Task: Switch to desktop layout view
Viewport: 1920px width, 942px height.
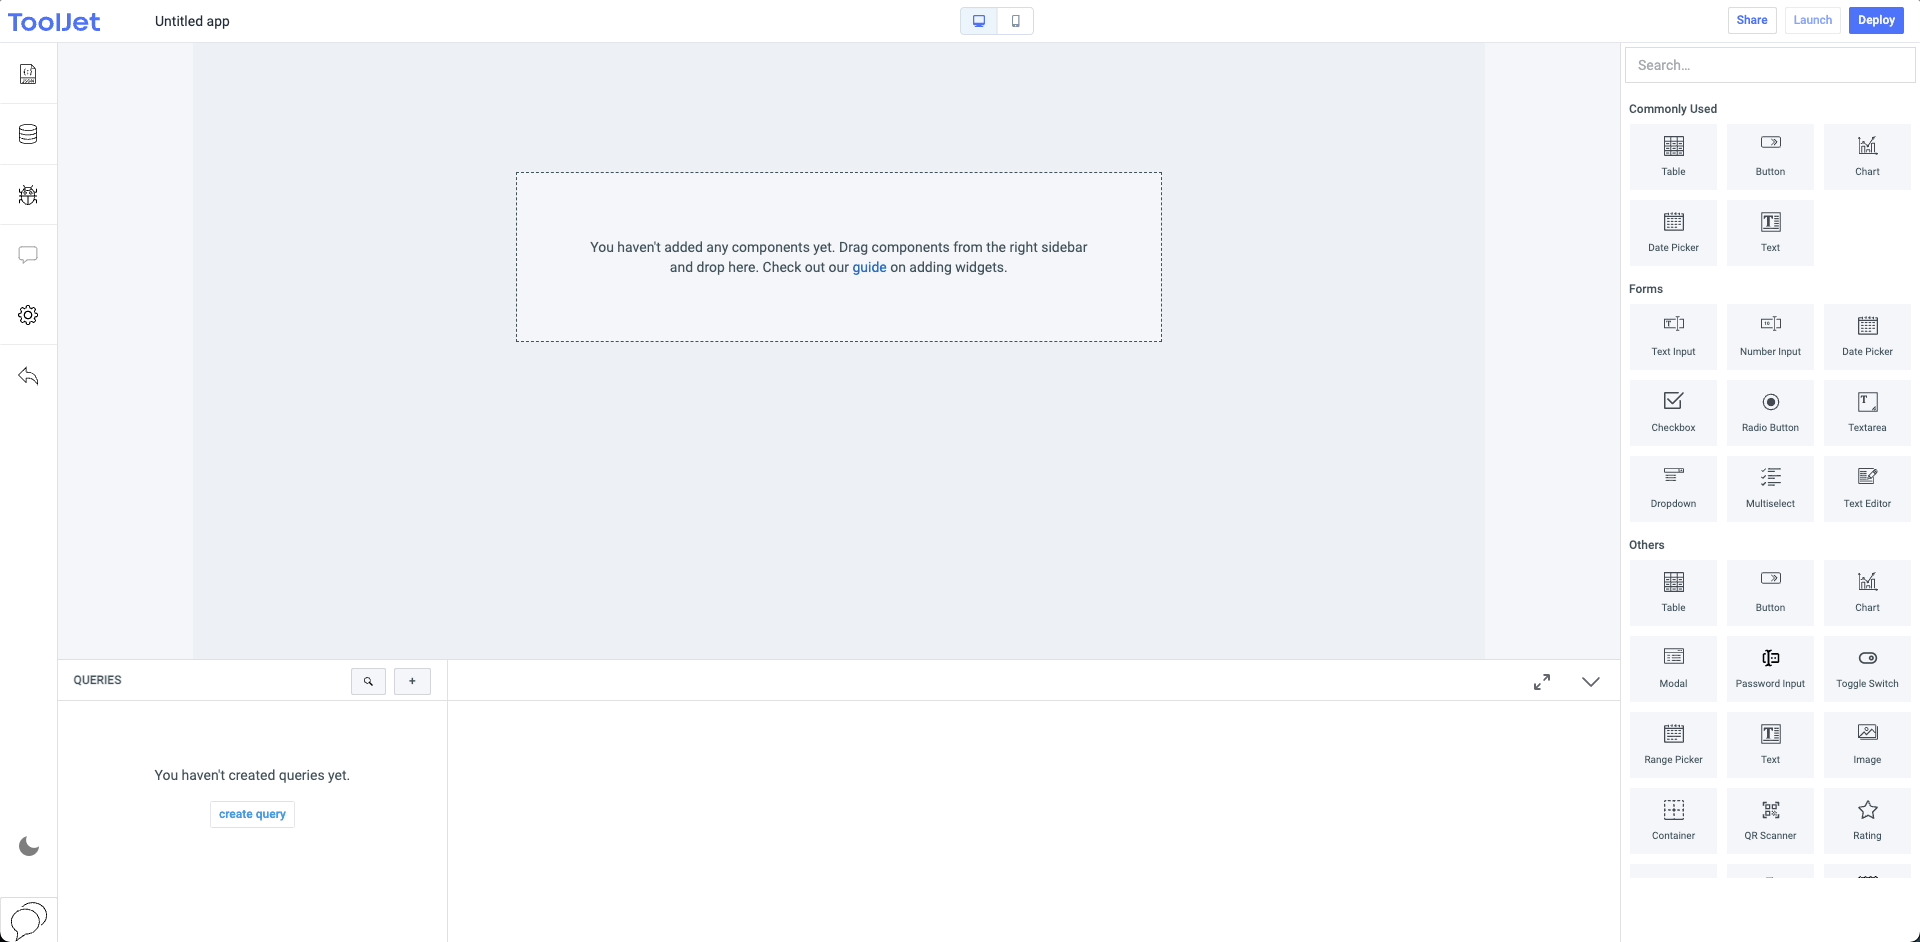Action: tap(979, 21)
